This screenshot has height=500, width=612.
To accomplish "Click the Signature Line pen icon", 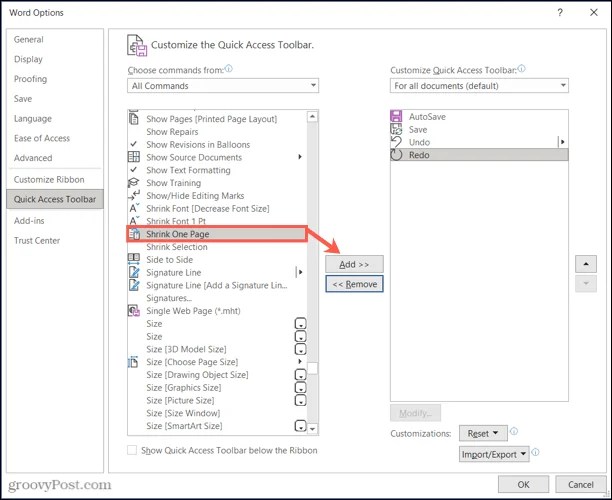I will coord(134,272).
